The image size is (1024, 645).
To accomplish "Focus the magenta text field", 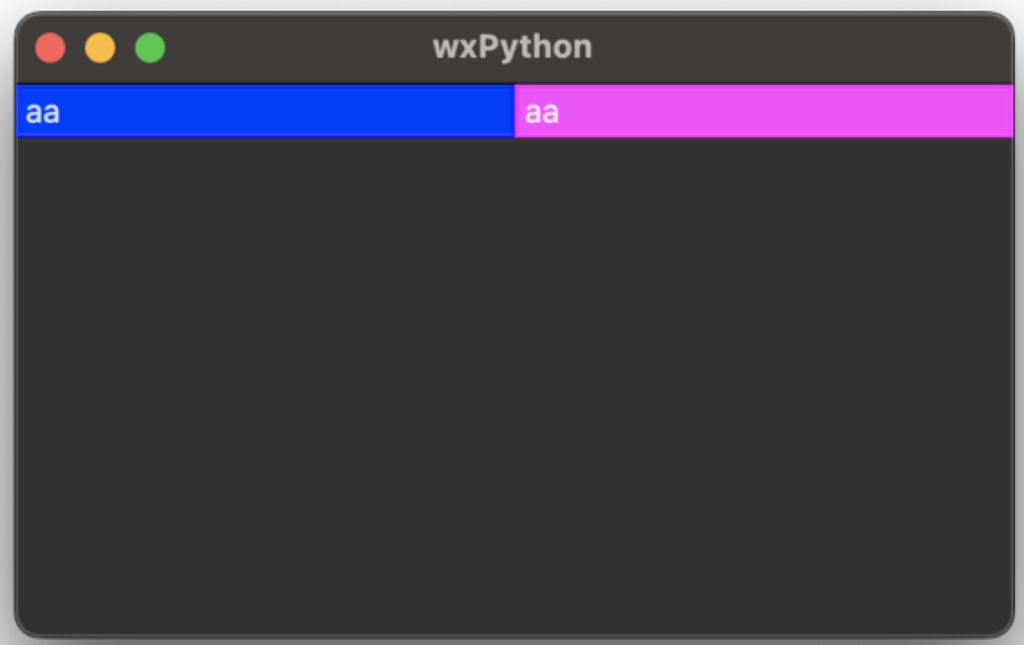I will [x=764, y=111].
